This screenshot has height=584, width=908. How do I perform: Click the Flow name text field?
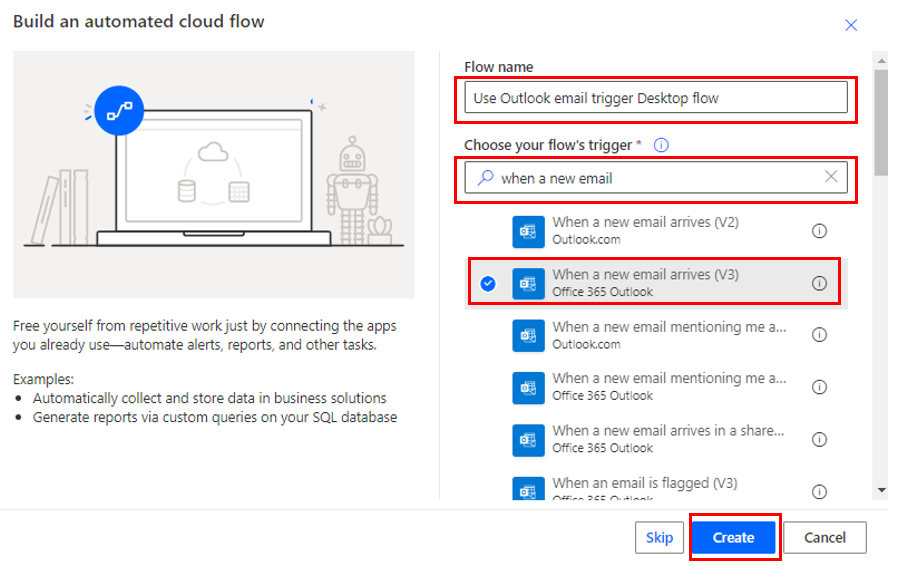pyautogui.click(x=656, y=98)
